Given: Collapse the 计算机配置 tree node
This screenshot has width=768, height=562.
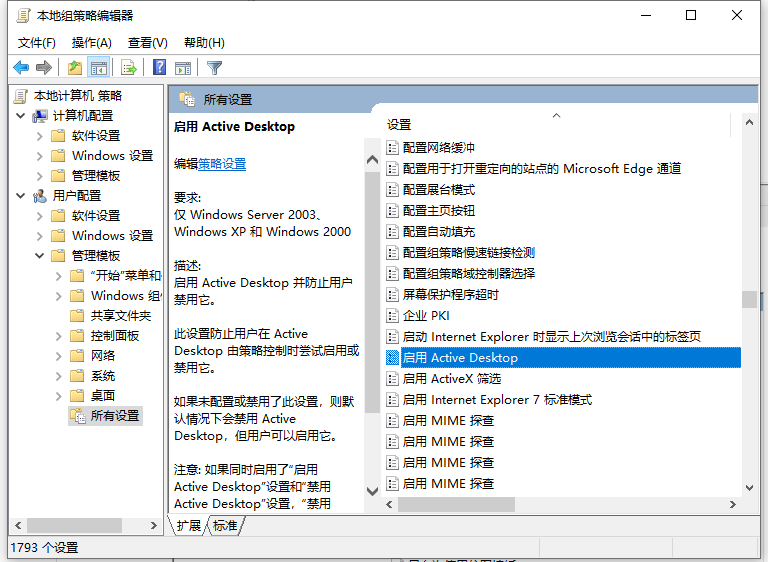Looking at the screenshot, I should (21, 116).
